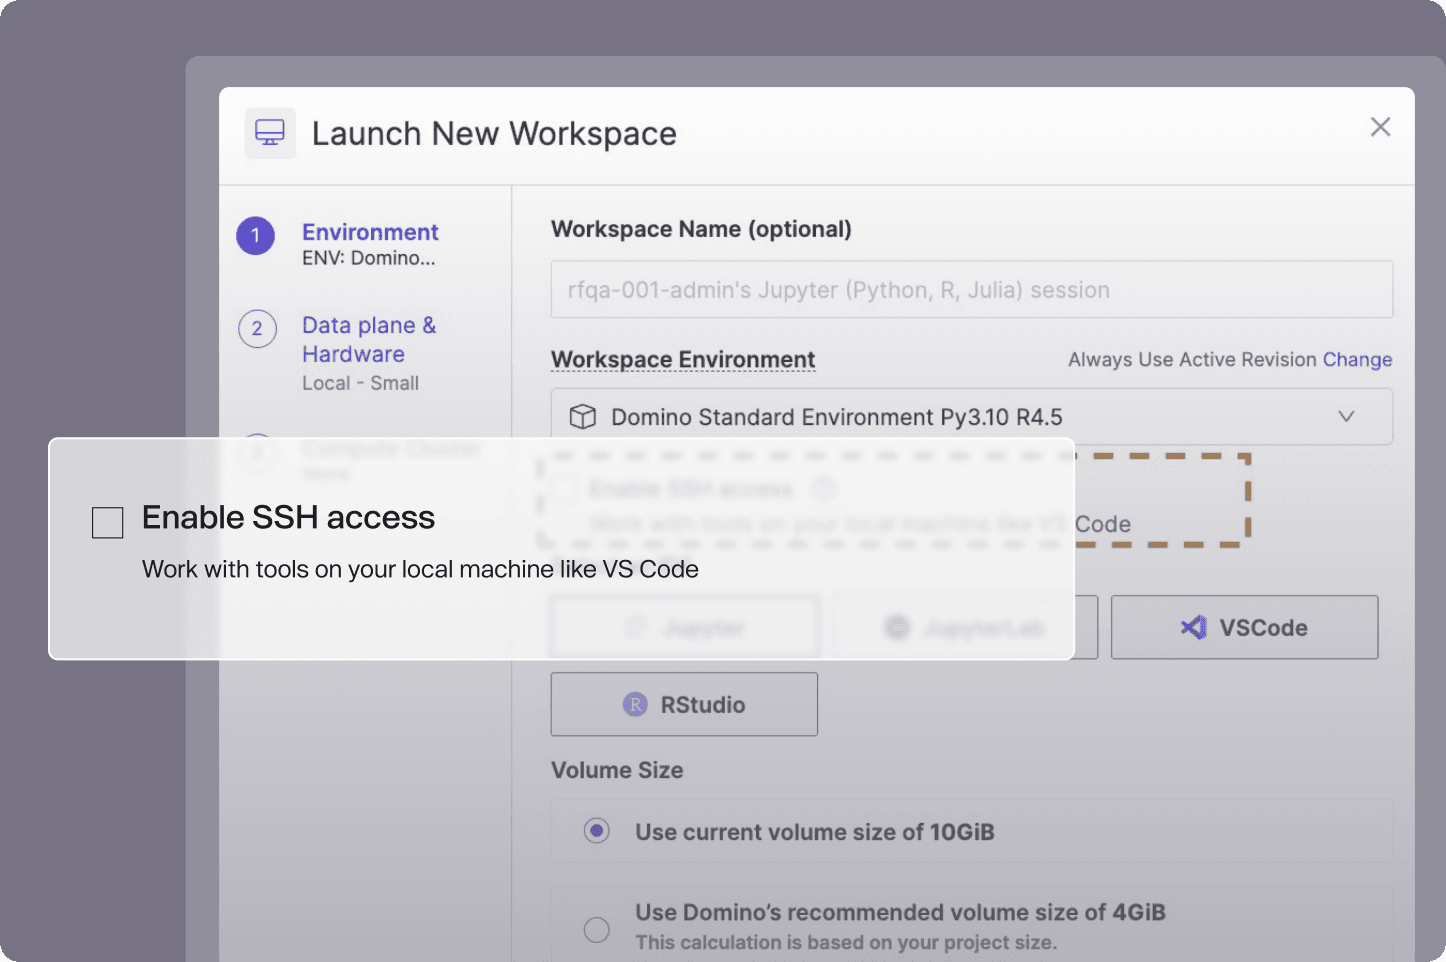Click the cube icon in environment dropdown

[x=582, y=417]
